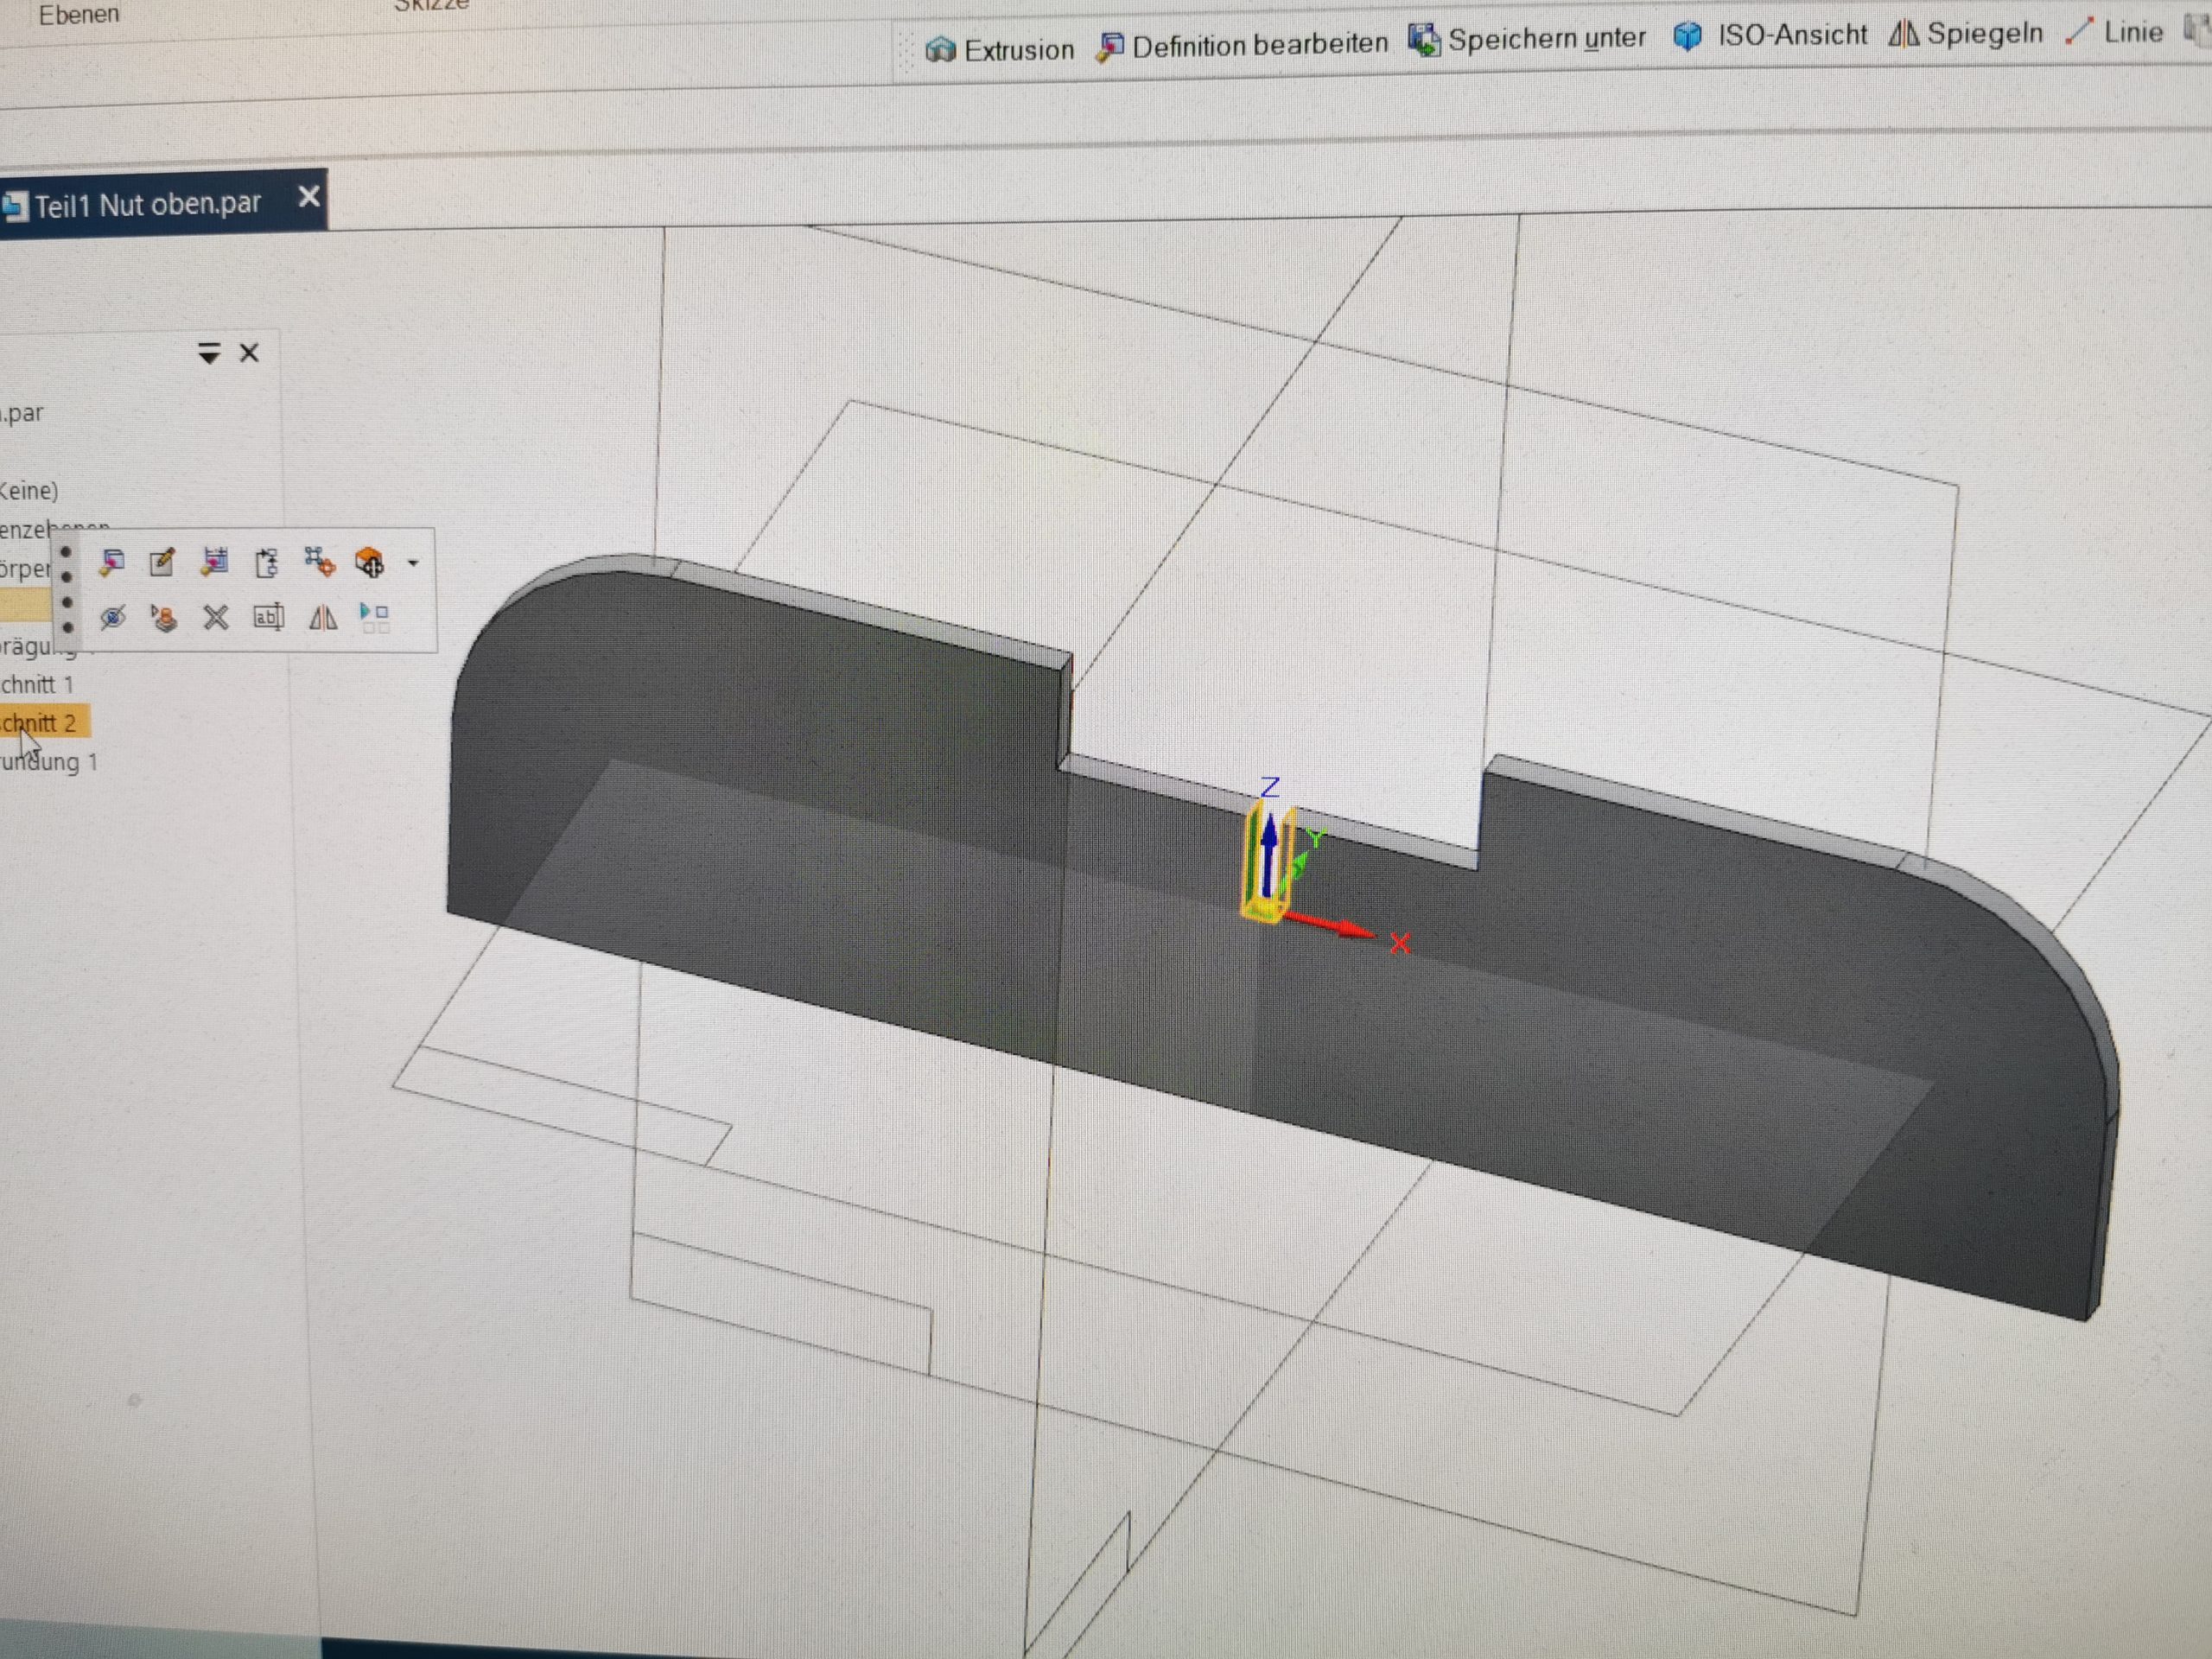Screen dimensions: 2212x1659
Task: Click the clipboard flowchart icon in floating toolbar
Action: click(266, 563)
